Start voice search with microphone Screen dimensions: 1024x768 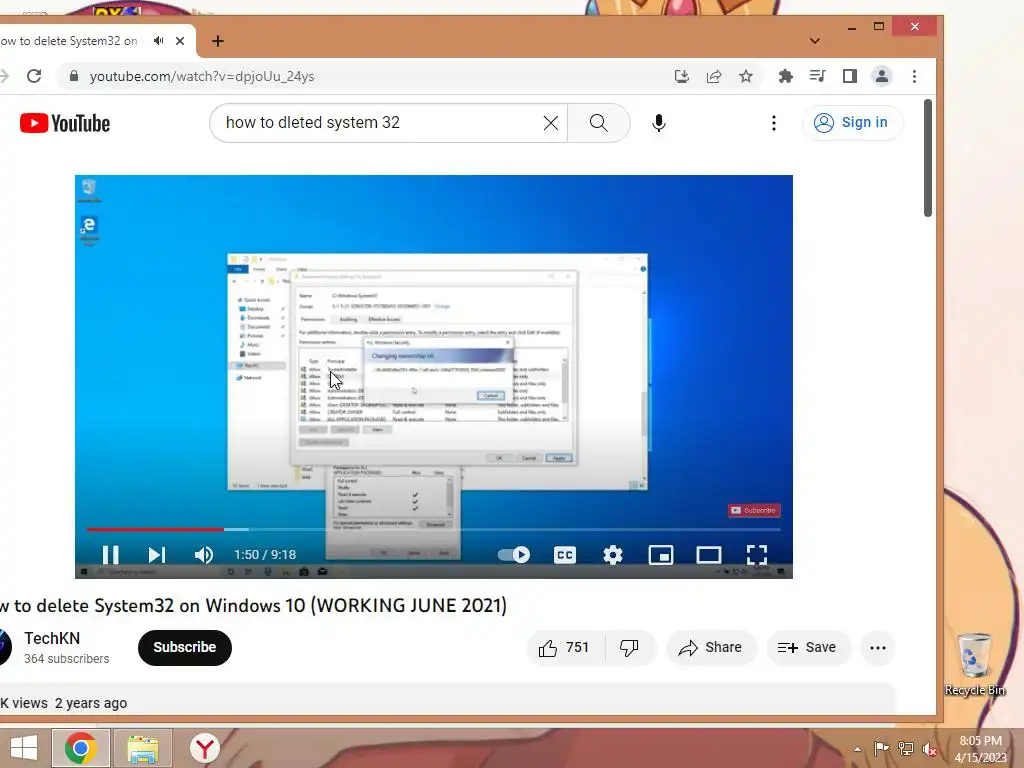tap(659, 123)
